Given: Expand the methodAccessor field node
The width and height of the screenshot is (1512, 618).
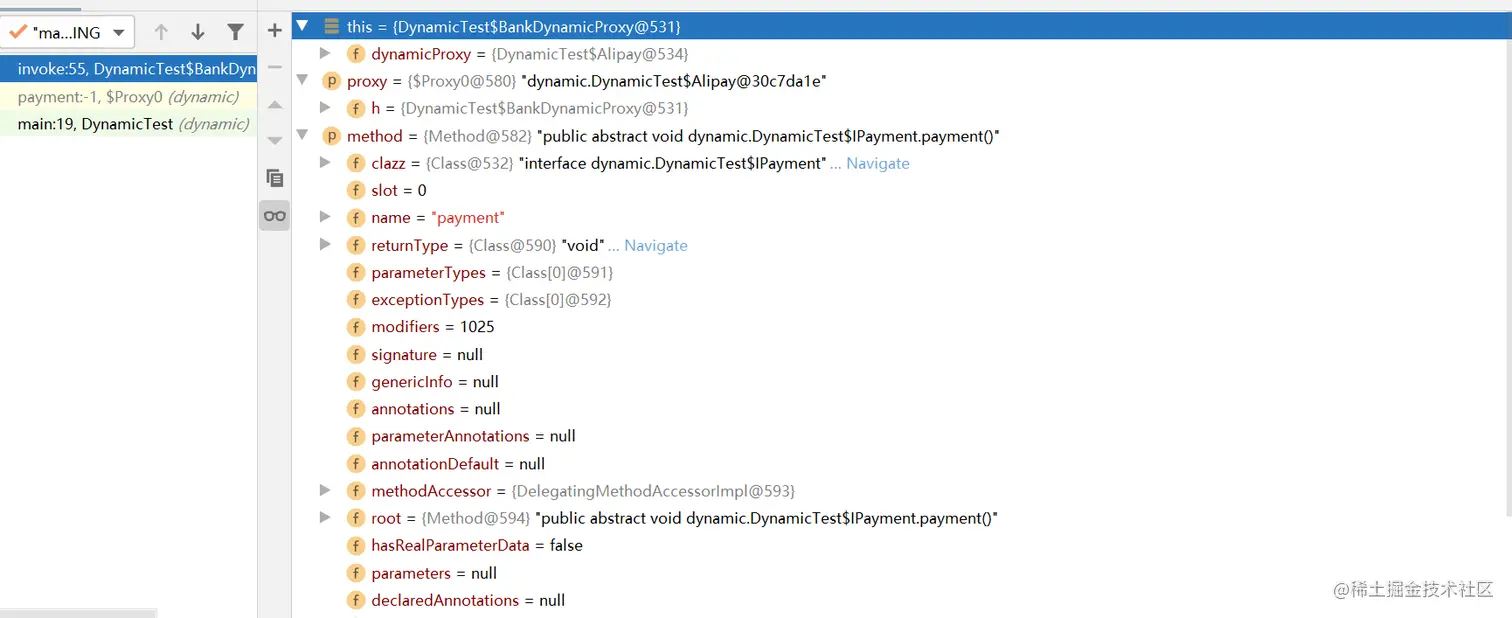Looking at the screenshot, I should click(x=324, y=490).
